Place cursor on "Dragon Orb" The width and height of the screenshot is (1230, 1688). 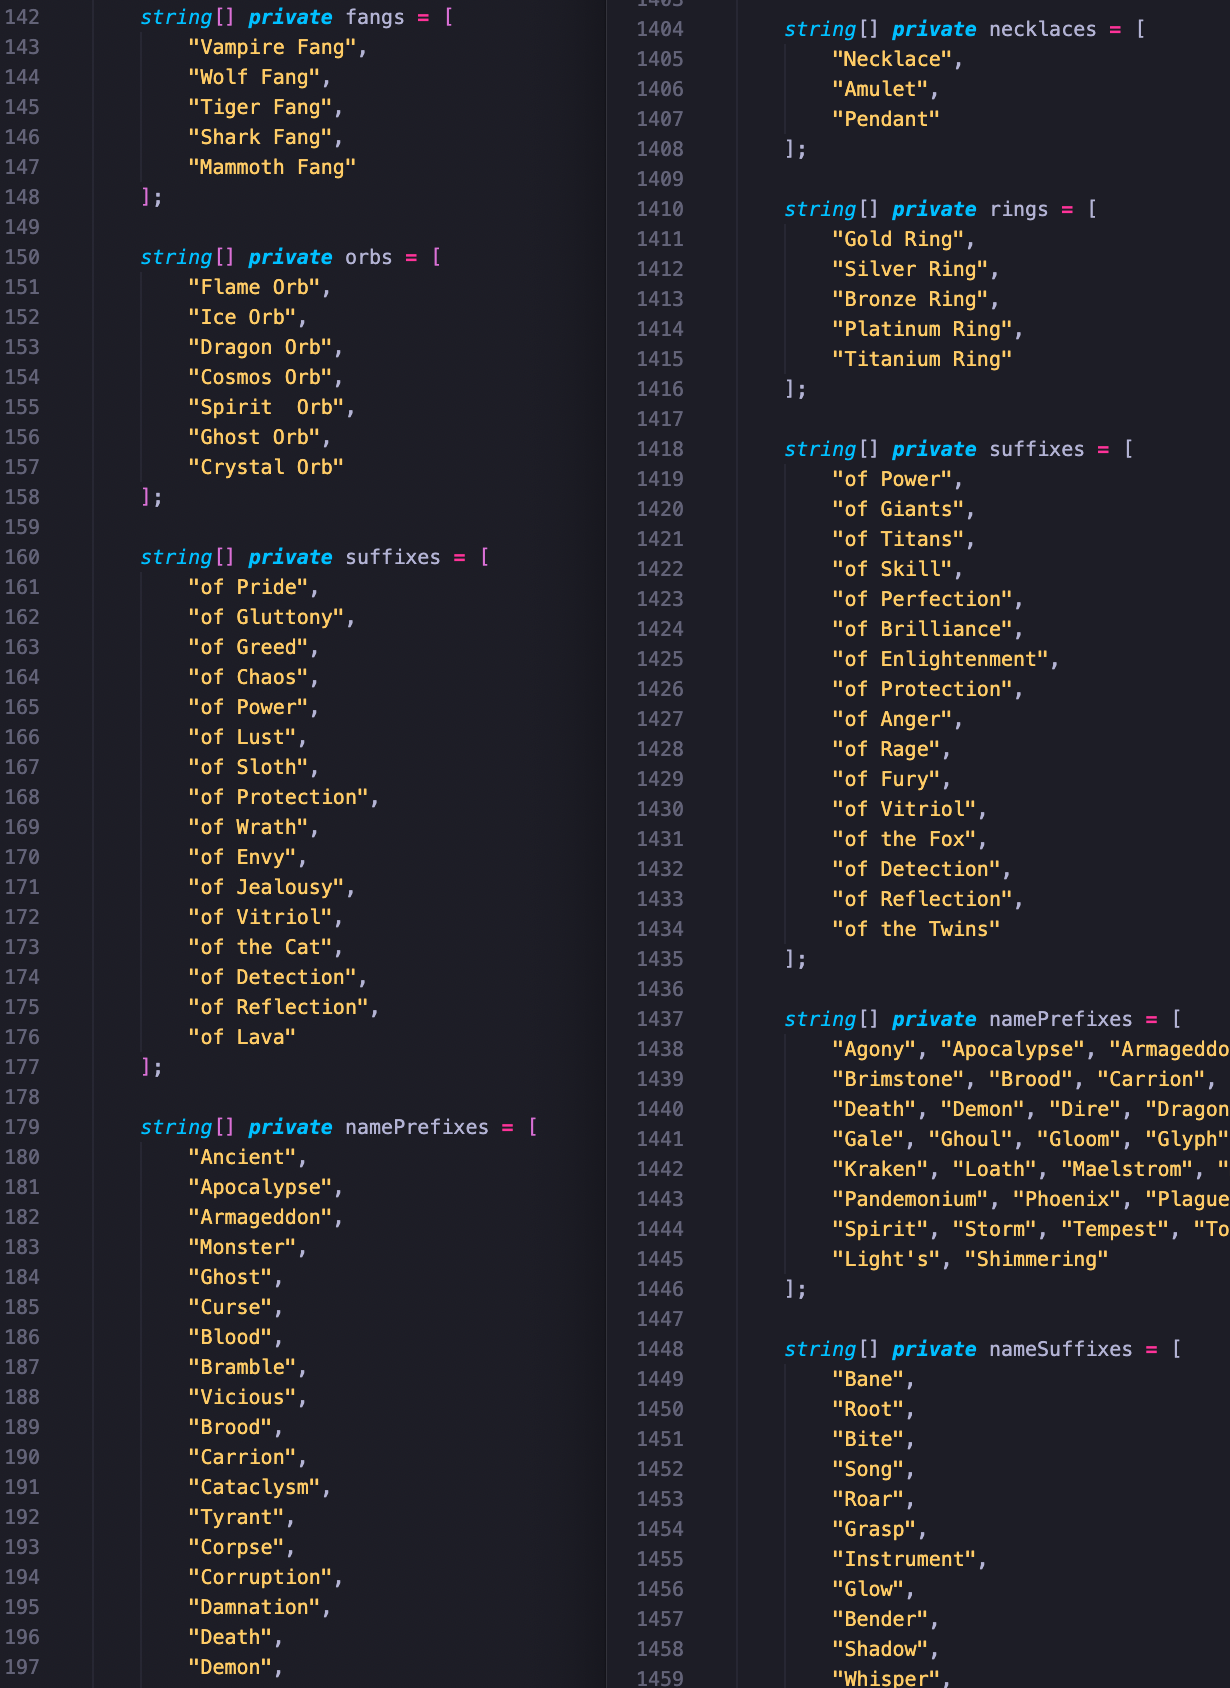[x=260, y=347]
